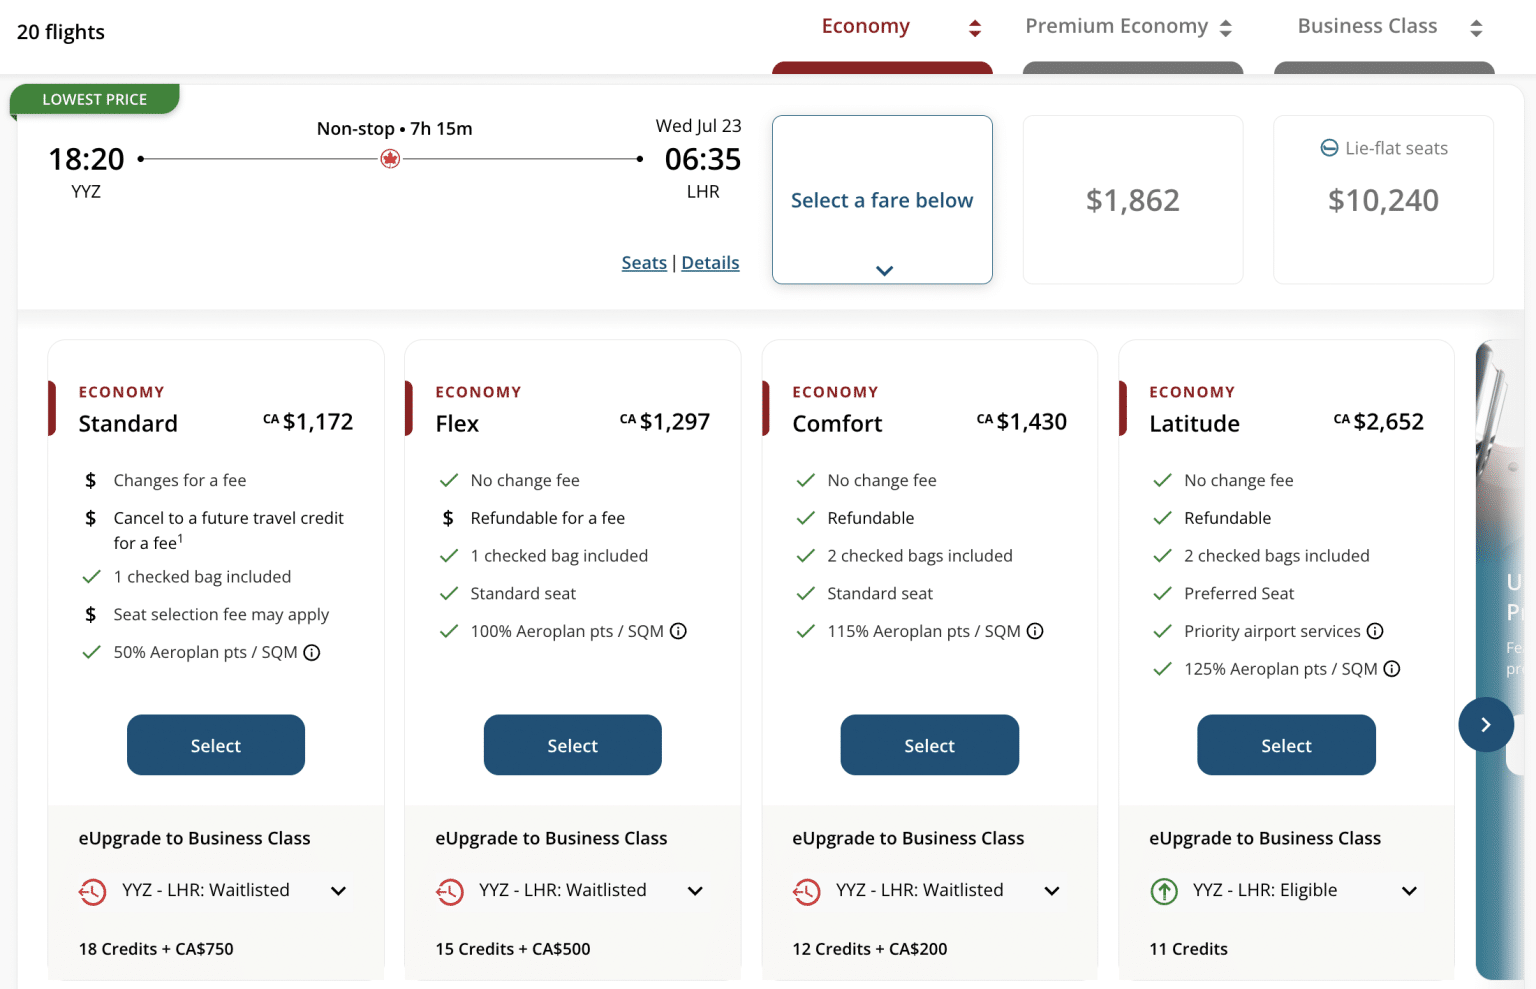Toggle Premium Economy sort arrows
The width and height of the screenshot is (1536, 989).
(1226, 27)
